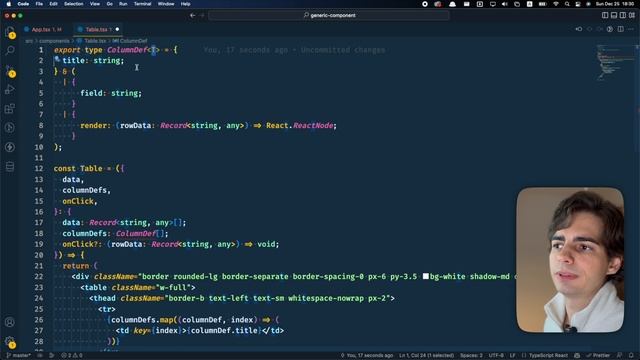Go back in editor navigation history
Screen dimensions: 640x360
[193, 16]
